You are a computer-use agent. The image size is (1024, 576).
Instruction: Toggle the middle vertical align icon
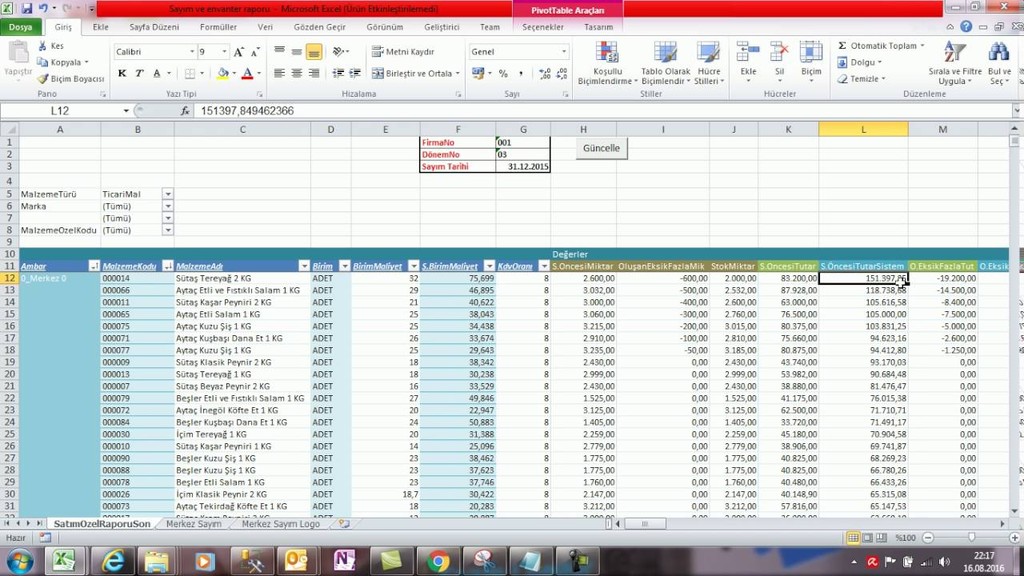[296, 52]
